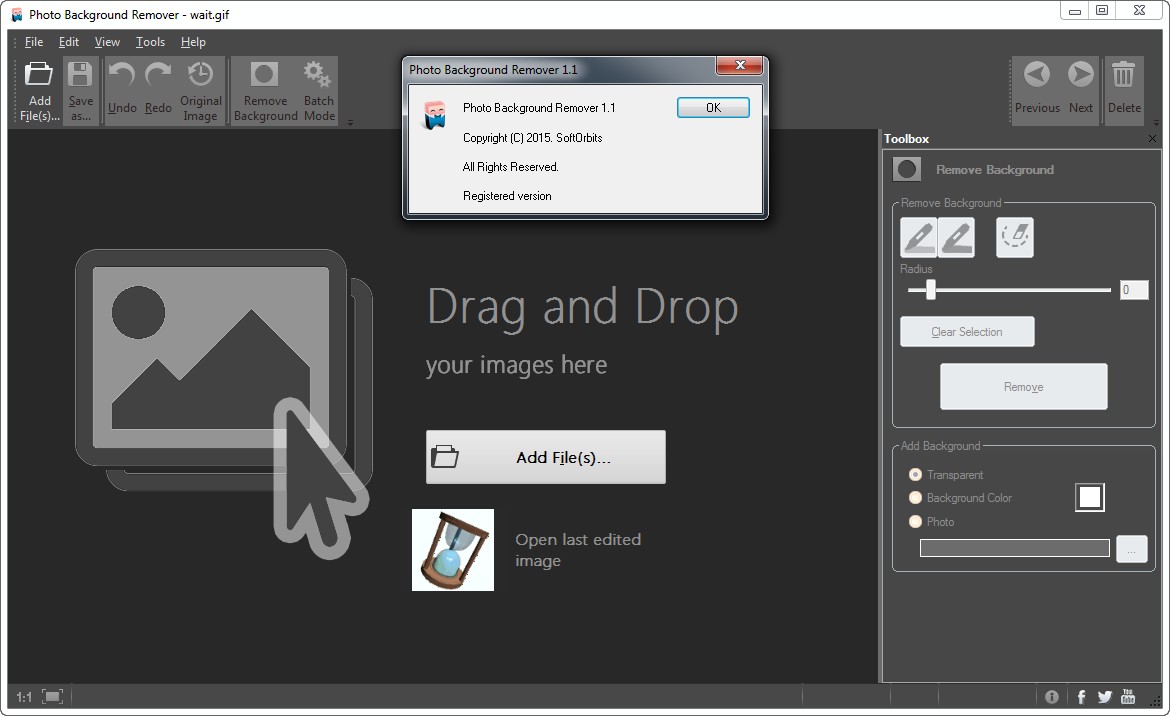Open the Twitter link icon

point(1105,697)
